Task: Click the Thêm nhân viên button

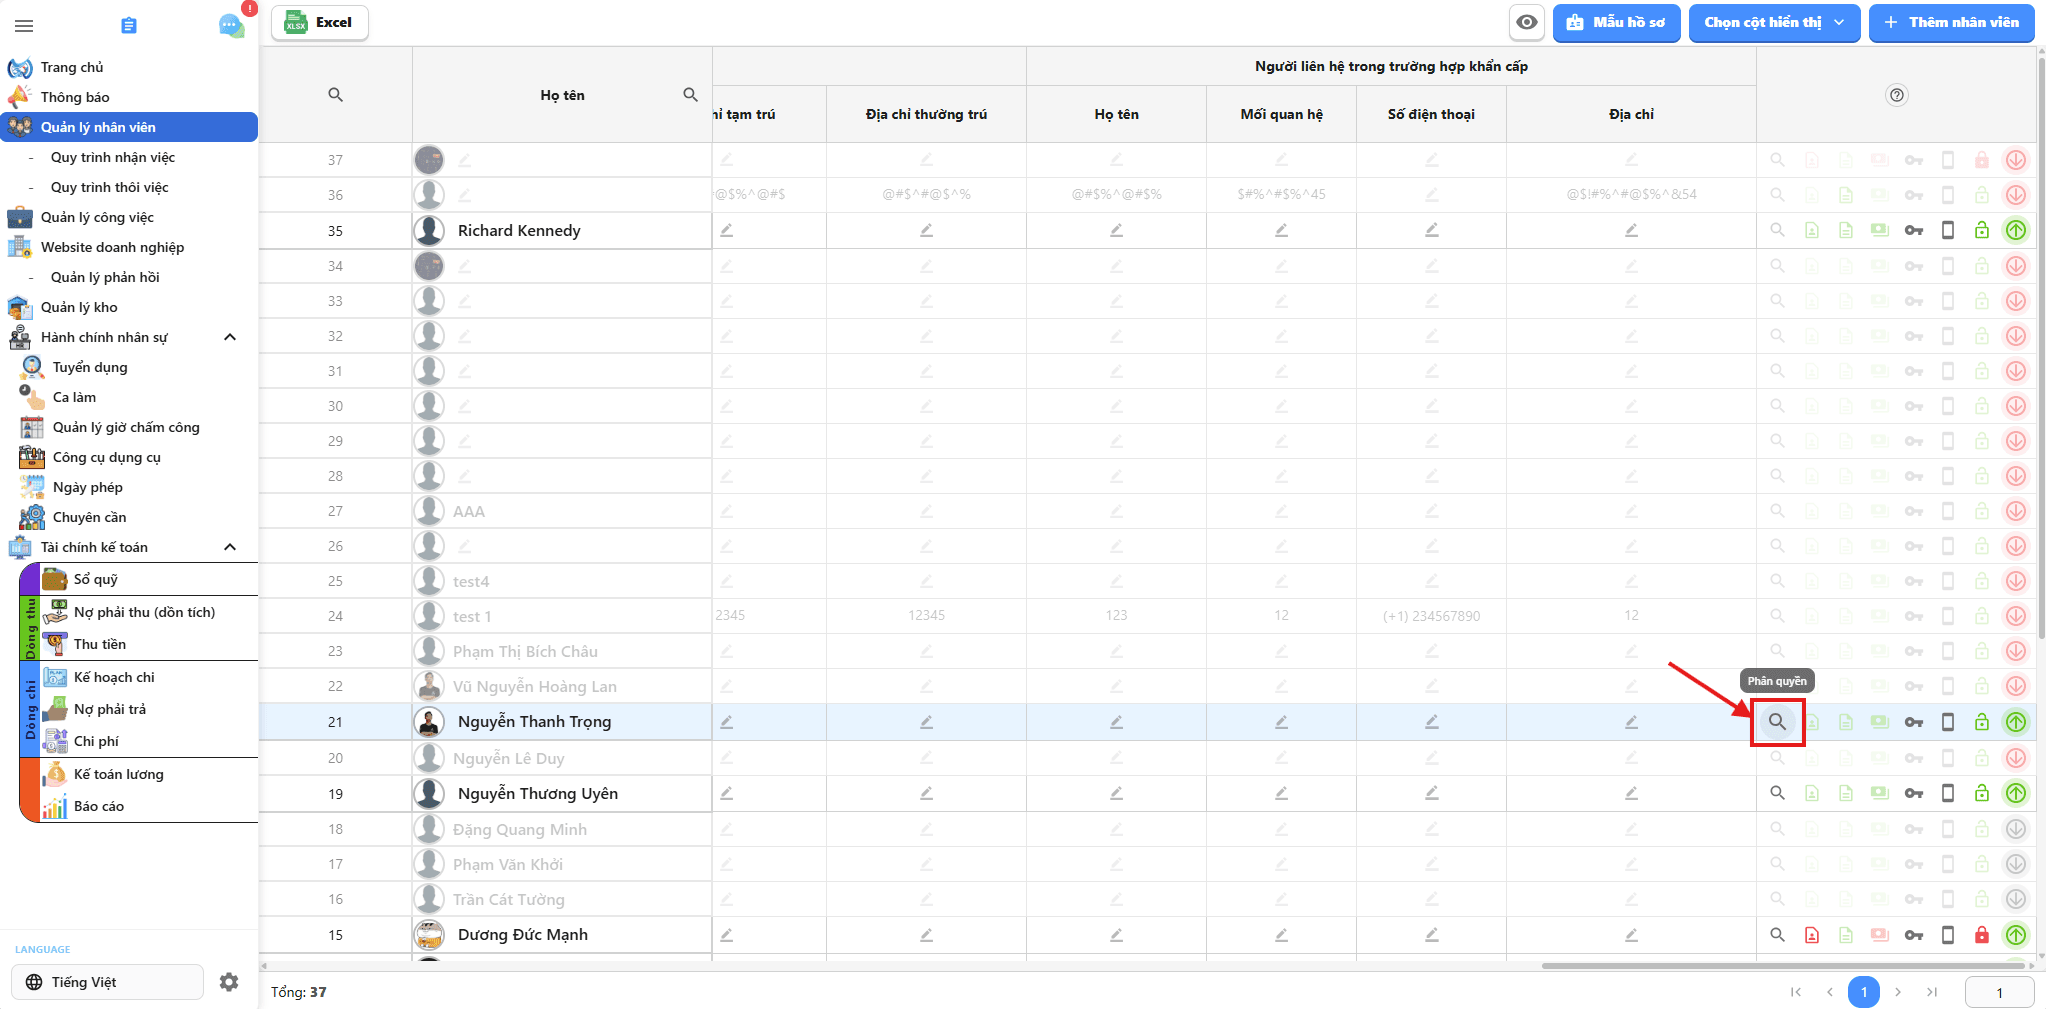Action: (1951, 23)
